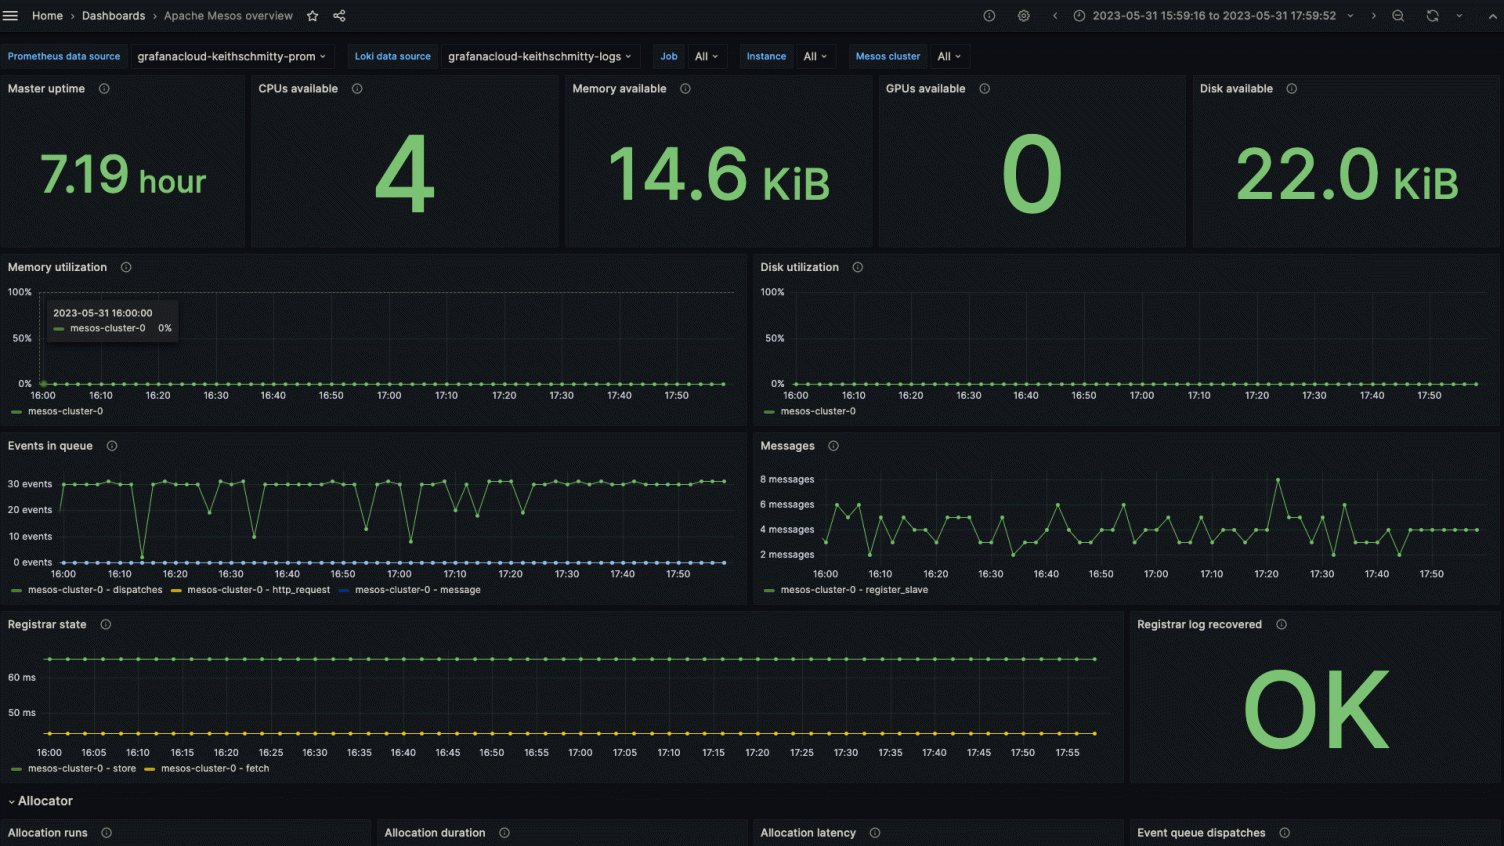This screenshot has height=846, width=1504.
Task: Zoom out the time range with the magnifier icon
Action: [1397, 15]
